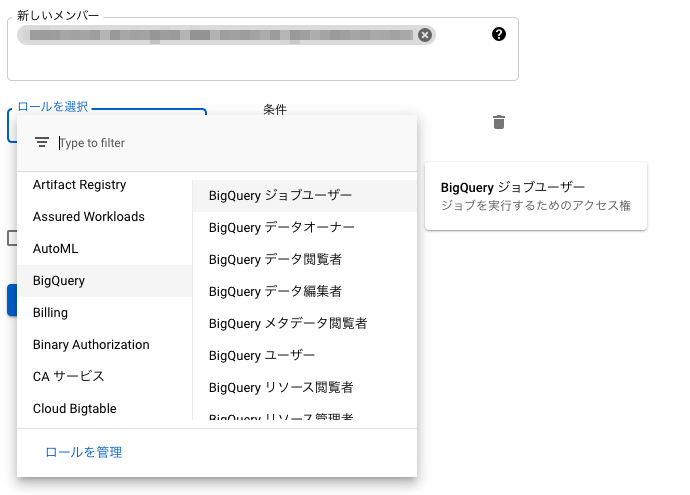Select the BigQuery category
The image size is (690, 495).
105,281
